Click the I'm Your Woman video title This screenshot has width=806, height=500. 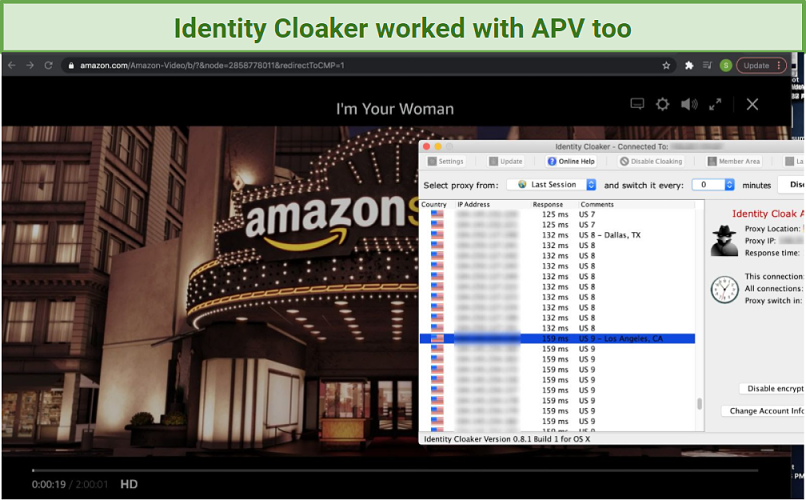pos(395,109)
